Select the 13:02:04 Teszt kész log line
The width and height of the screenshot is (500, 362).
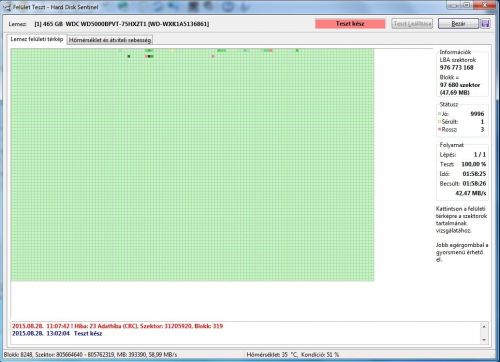click(x=57, y=333)
